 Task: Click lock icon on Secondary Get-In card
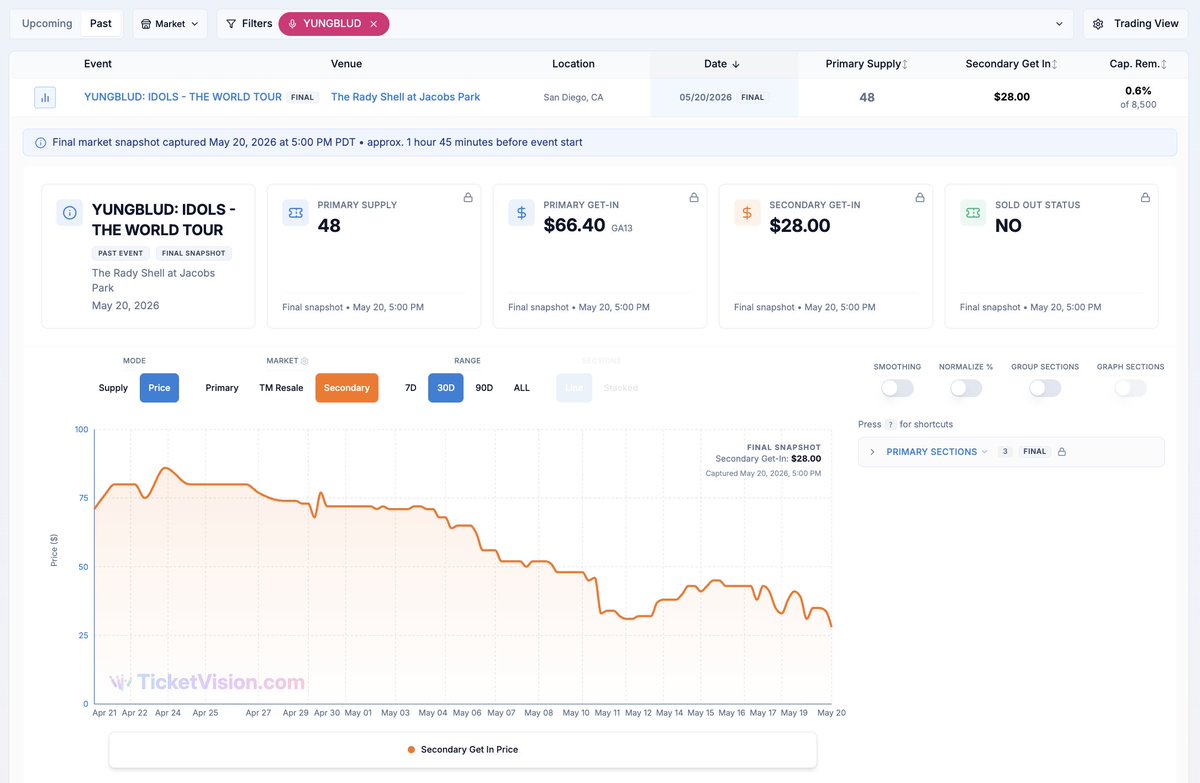click(920, 198)
